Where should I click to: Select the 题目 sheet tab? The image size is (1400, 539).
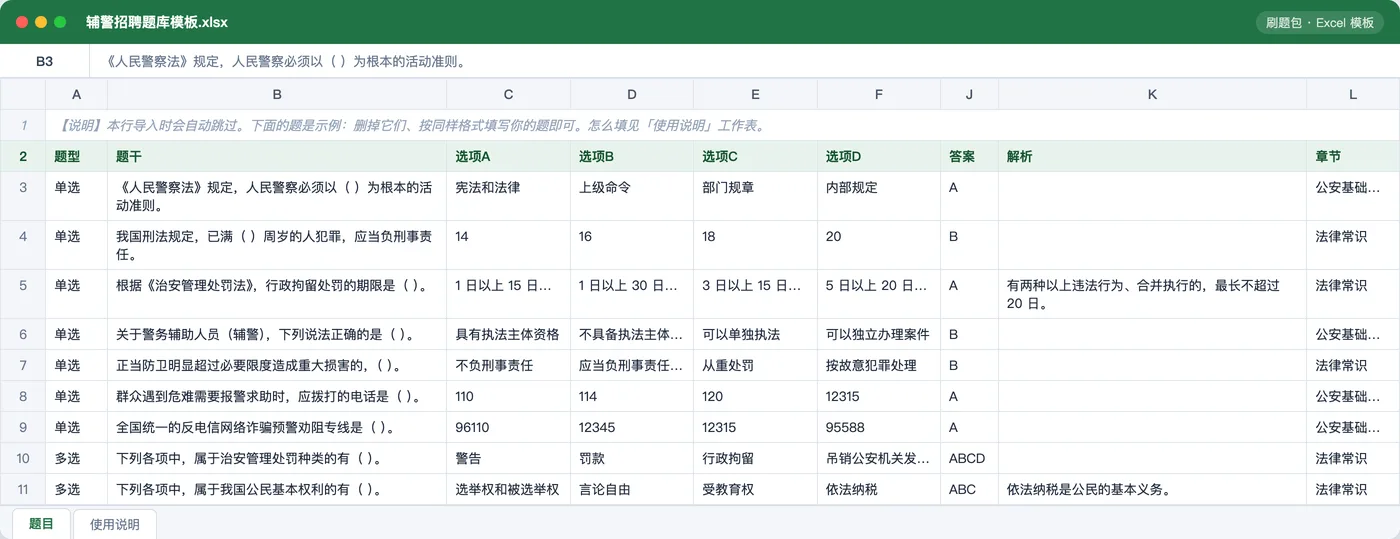click(x=41, y=524)
